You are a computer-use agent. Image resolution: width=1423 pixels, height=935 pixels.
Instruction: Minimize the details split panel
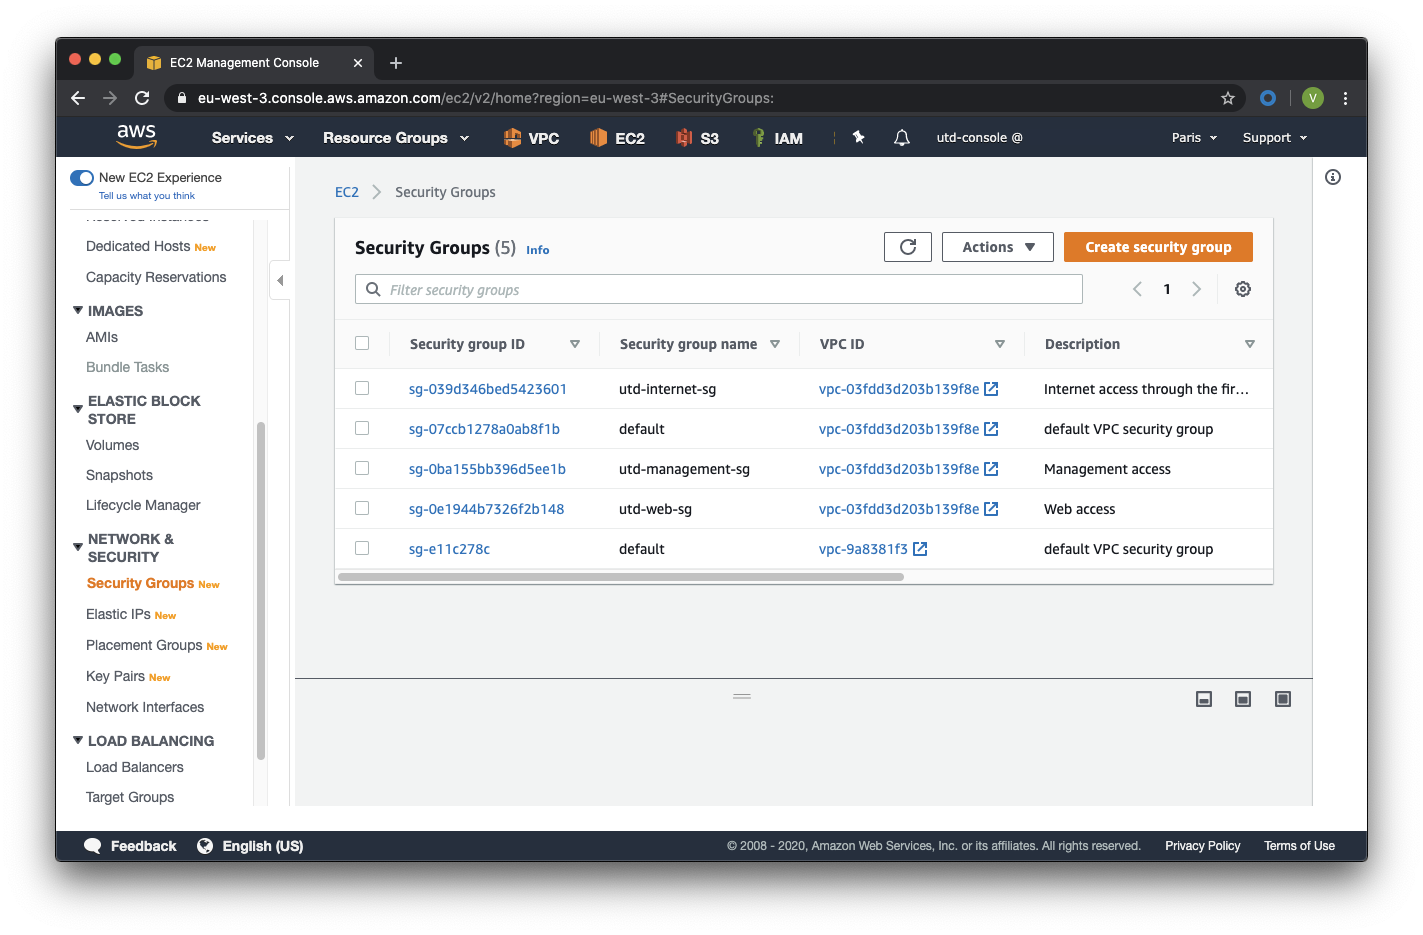1204,699
